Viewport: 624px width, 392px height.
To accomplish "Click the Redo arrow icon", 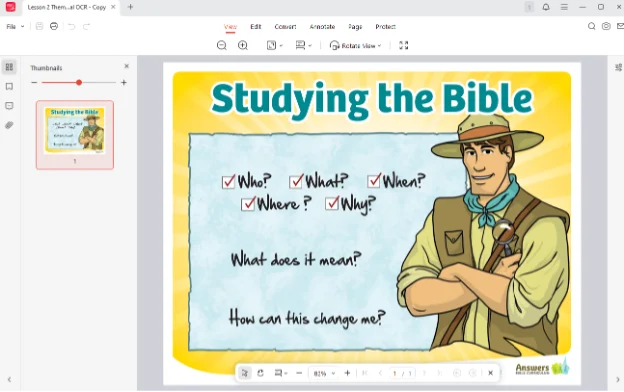I will click(86, 27).
